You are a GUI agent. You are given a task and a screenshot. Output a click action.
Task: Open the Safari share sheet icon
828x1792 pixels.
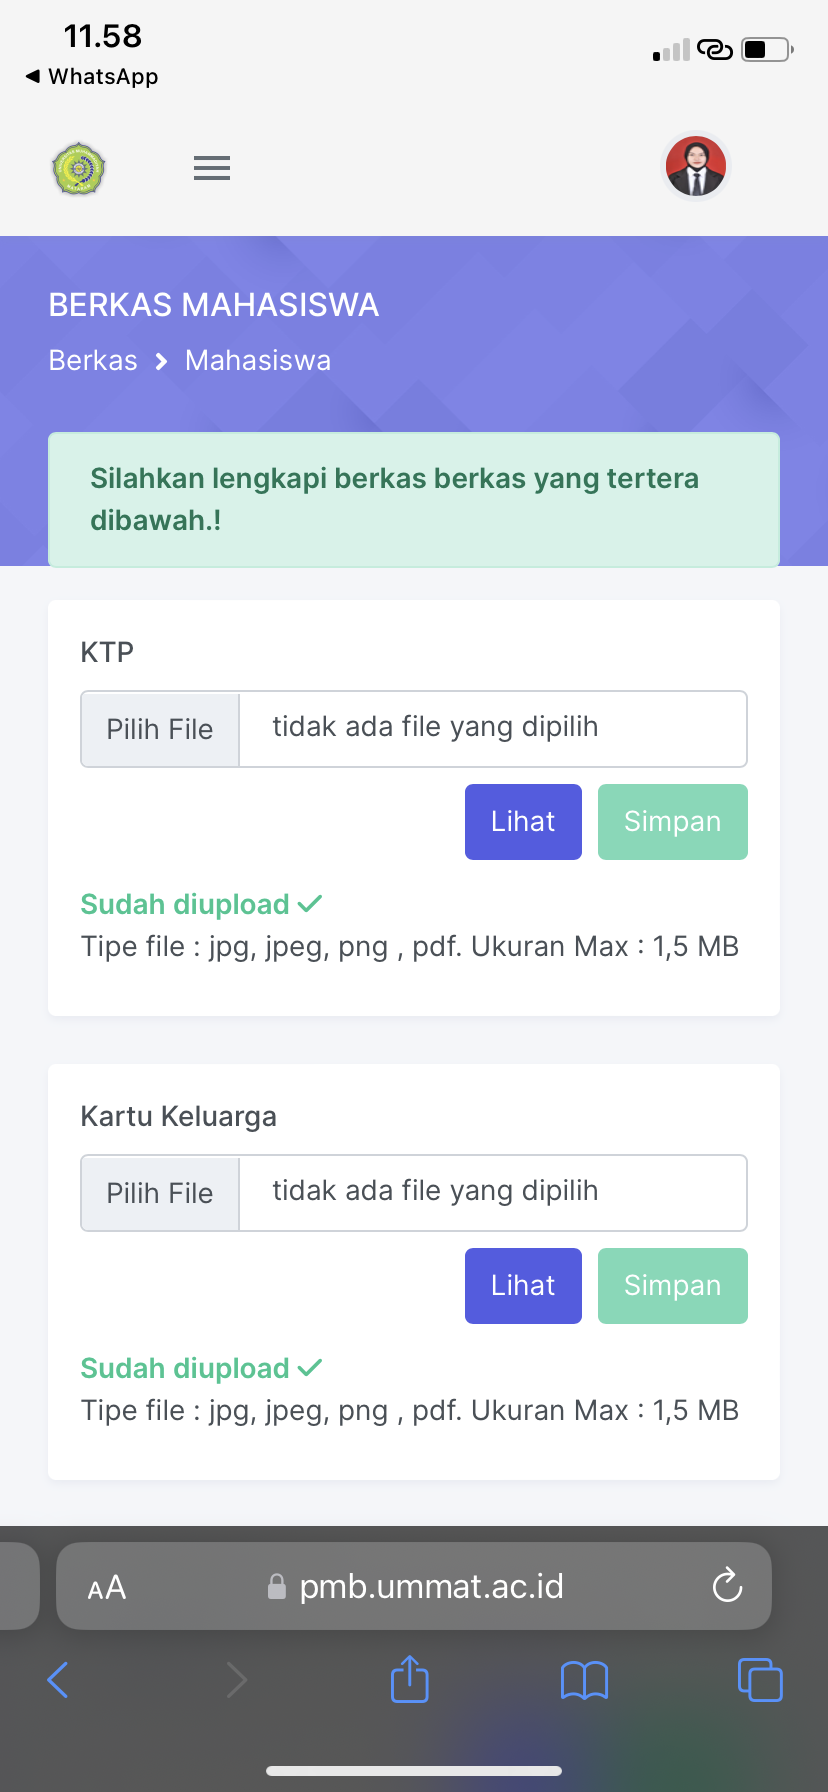[x=410, y=1679]
